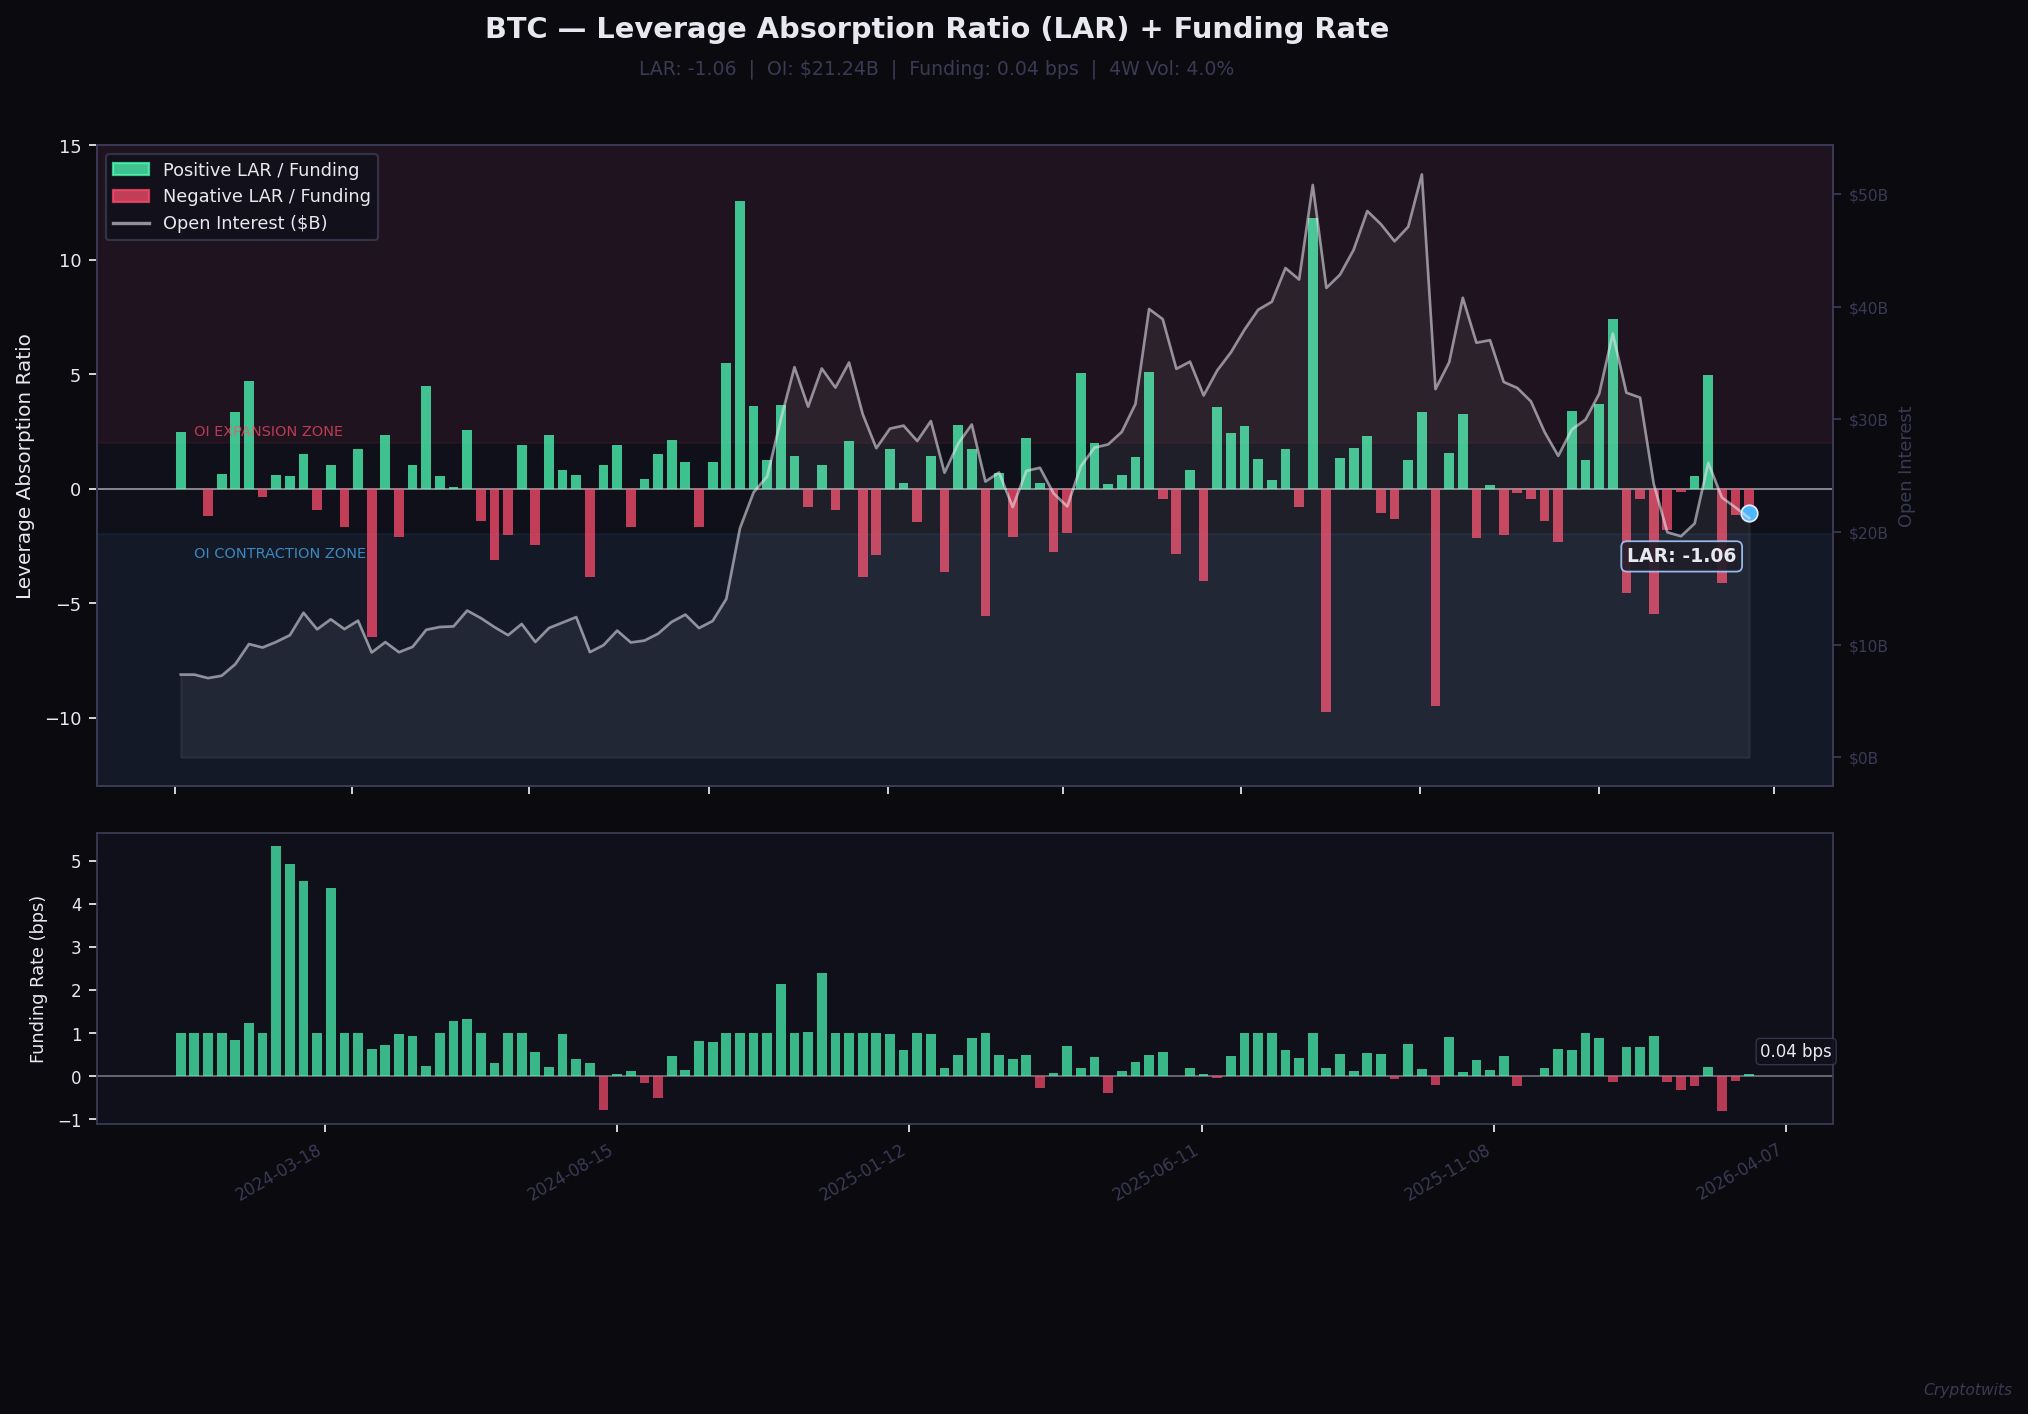Image resolution: width=2028 pixels, height=1414 pixels.
Task: Click the subtitle stats line
Action: 936,69
